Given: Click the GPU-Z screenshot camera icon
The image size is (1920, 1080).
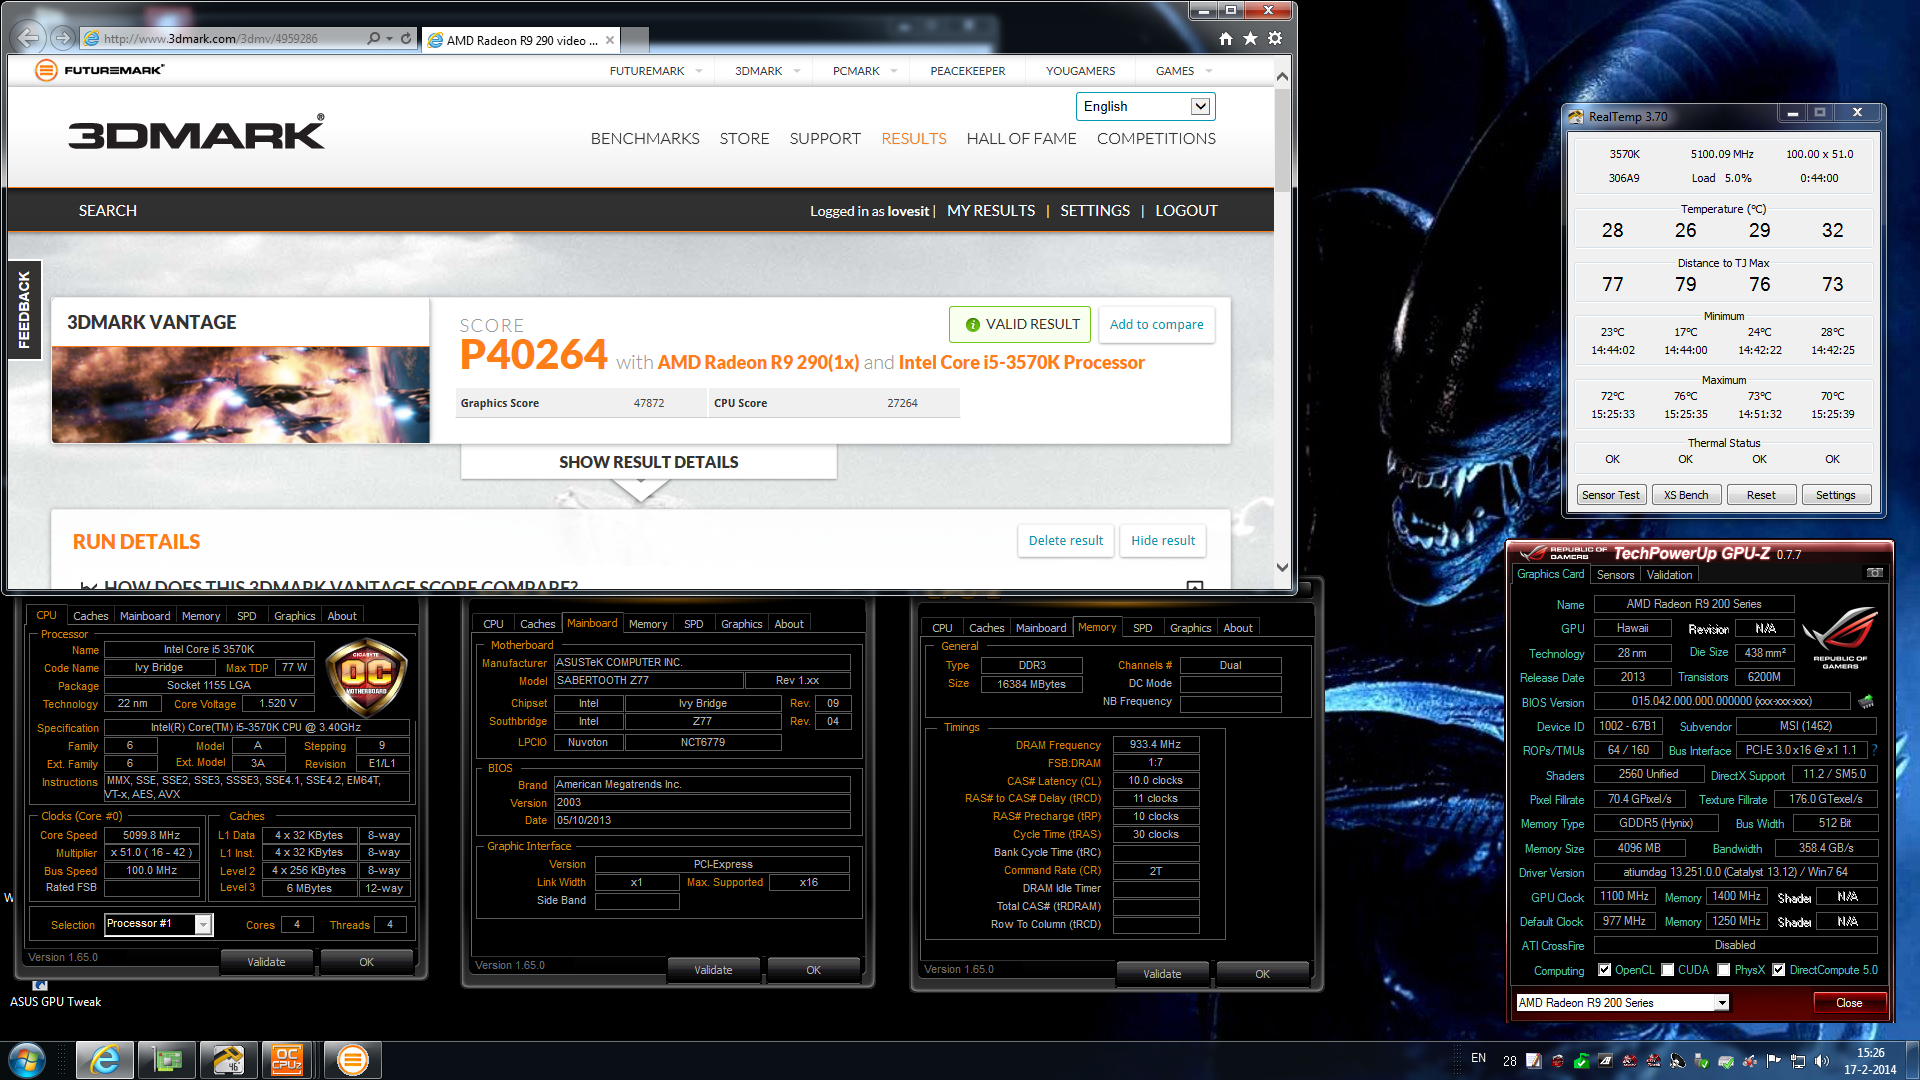Looking at the screenshot, I should pos(1875,573).
